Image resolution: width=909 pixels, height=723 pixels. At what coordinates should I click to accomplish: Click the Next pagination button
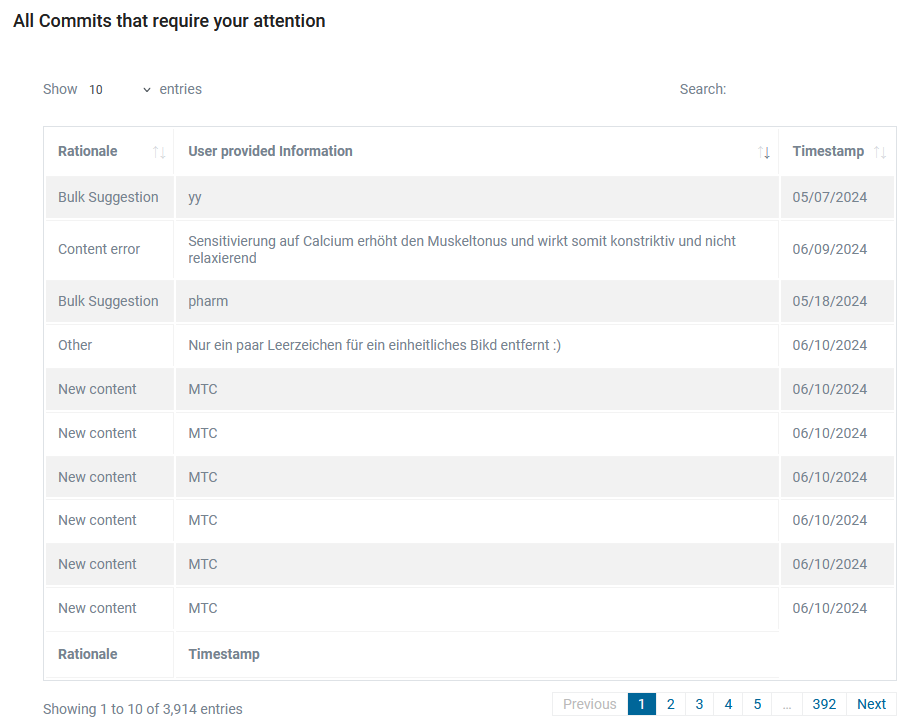871,704
